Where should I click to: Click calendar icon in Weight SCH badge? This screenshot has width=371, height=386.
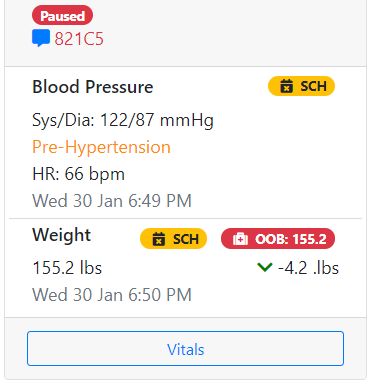click(159, 239)
